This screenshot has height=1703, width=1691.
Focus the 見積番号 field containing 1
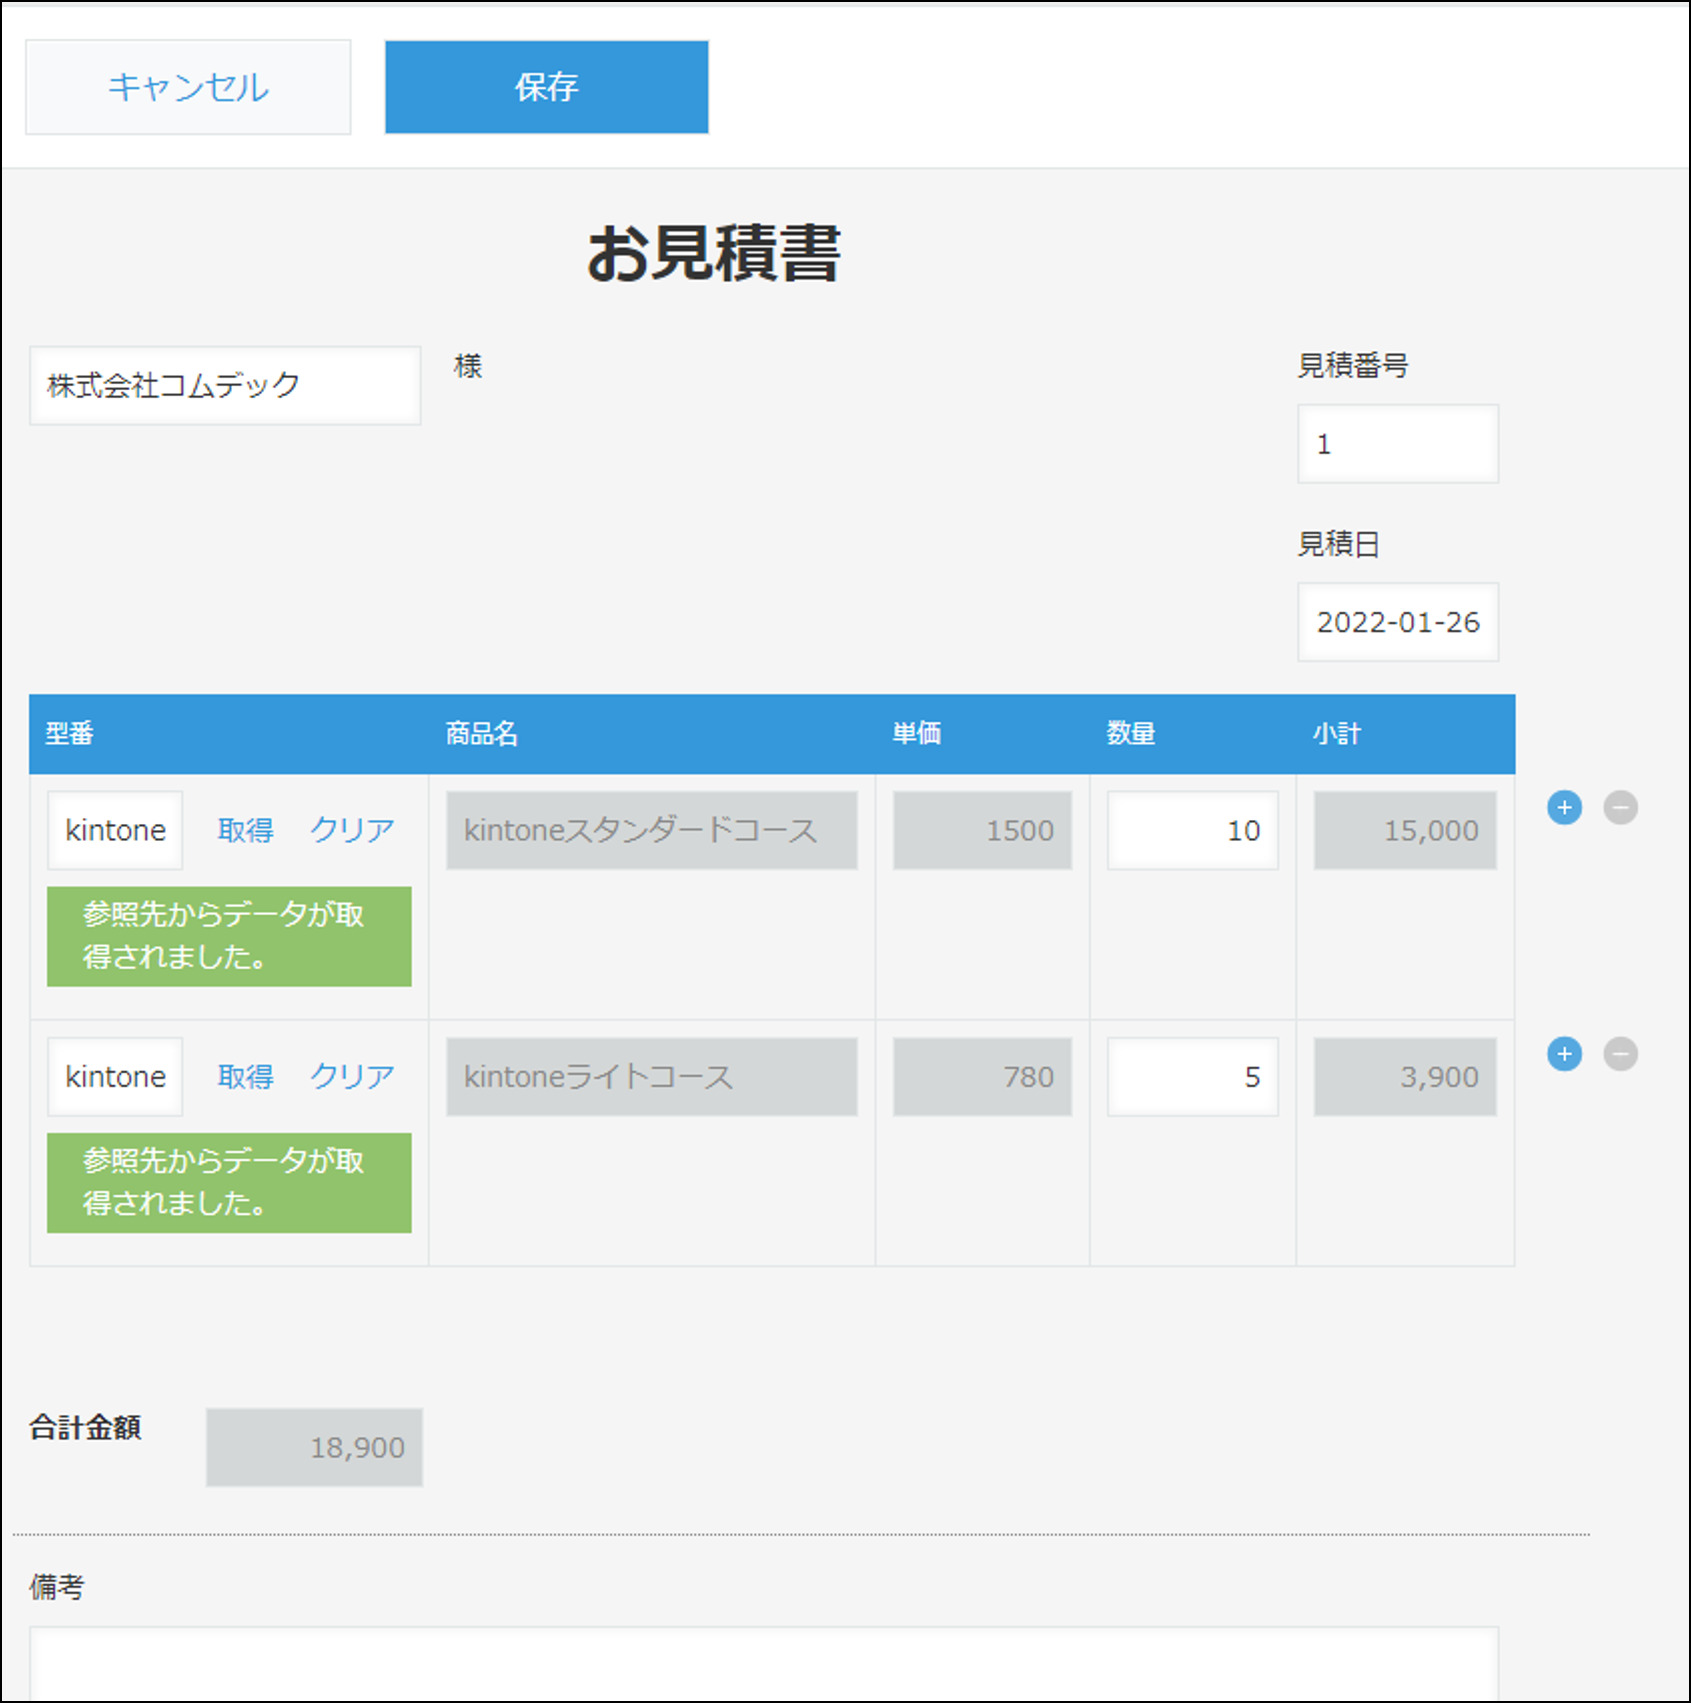pyautogui.click(x=1398, y=444)
